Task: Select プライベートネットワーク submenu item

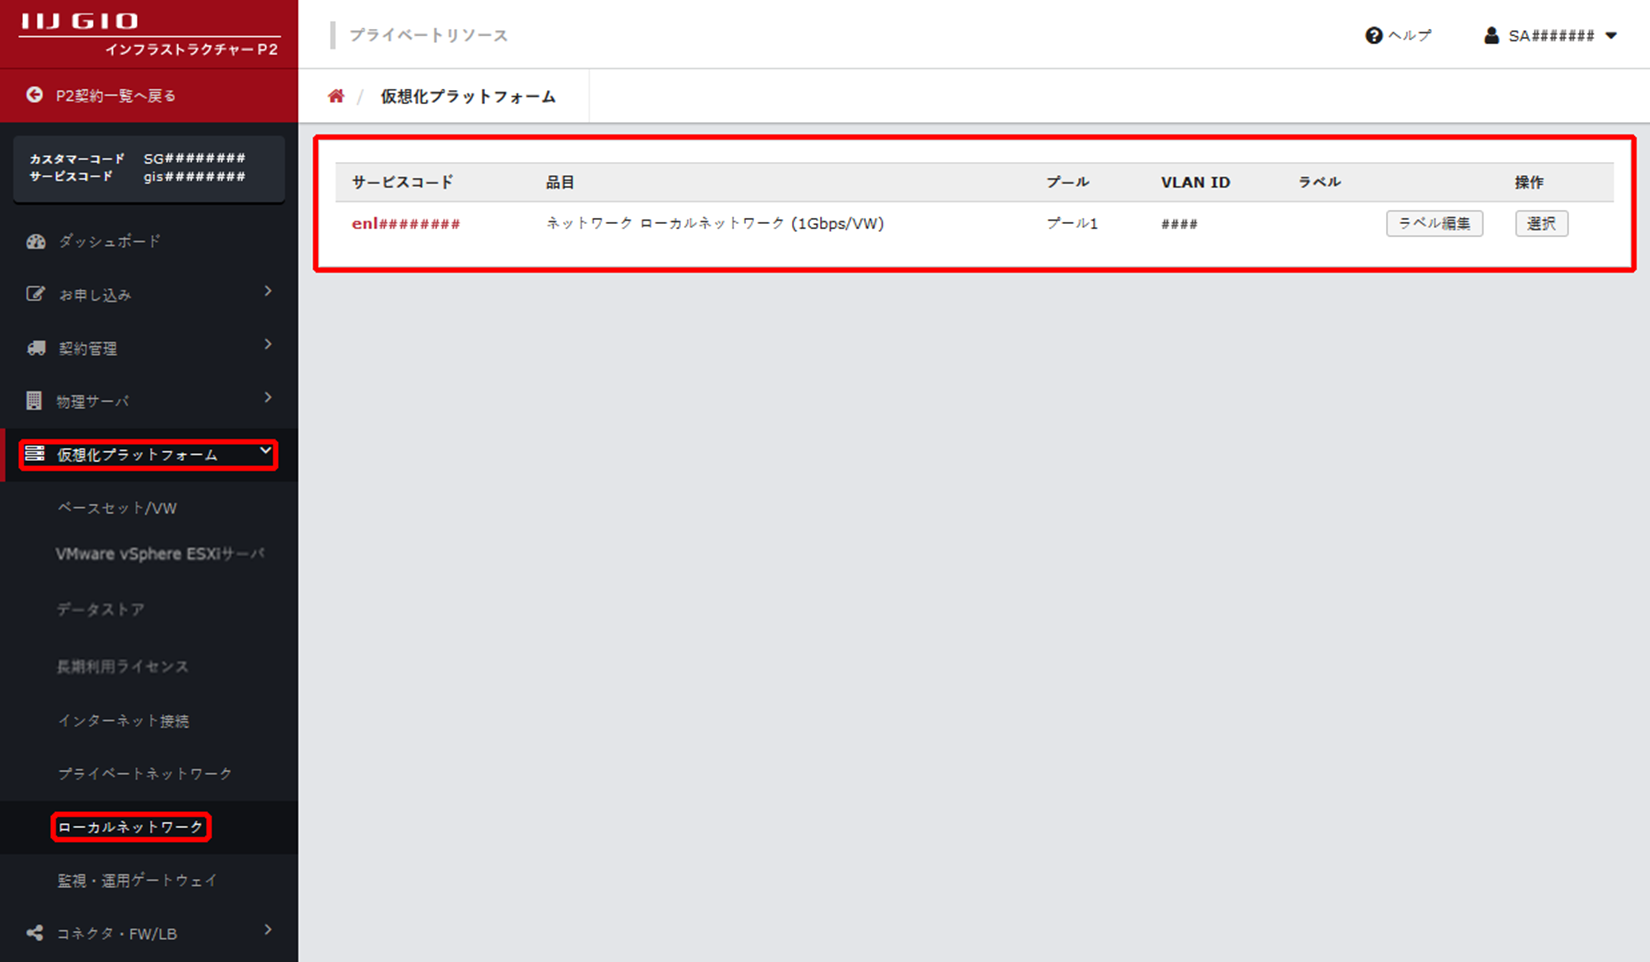Action: pos(144,773)
